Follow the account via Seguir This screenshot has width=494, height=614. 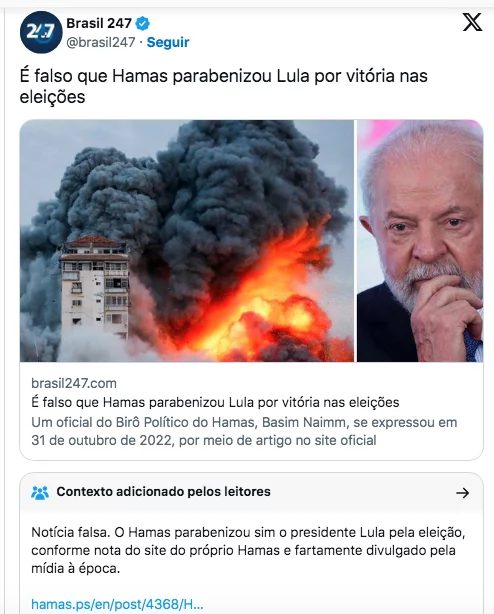coord(168,42)
